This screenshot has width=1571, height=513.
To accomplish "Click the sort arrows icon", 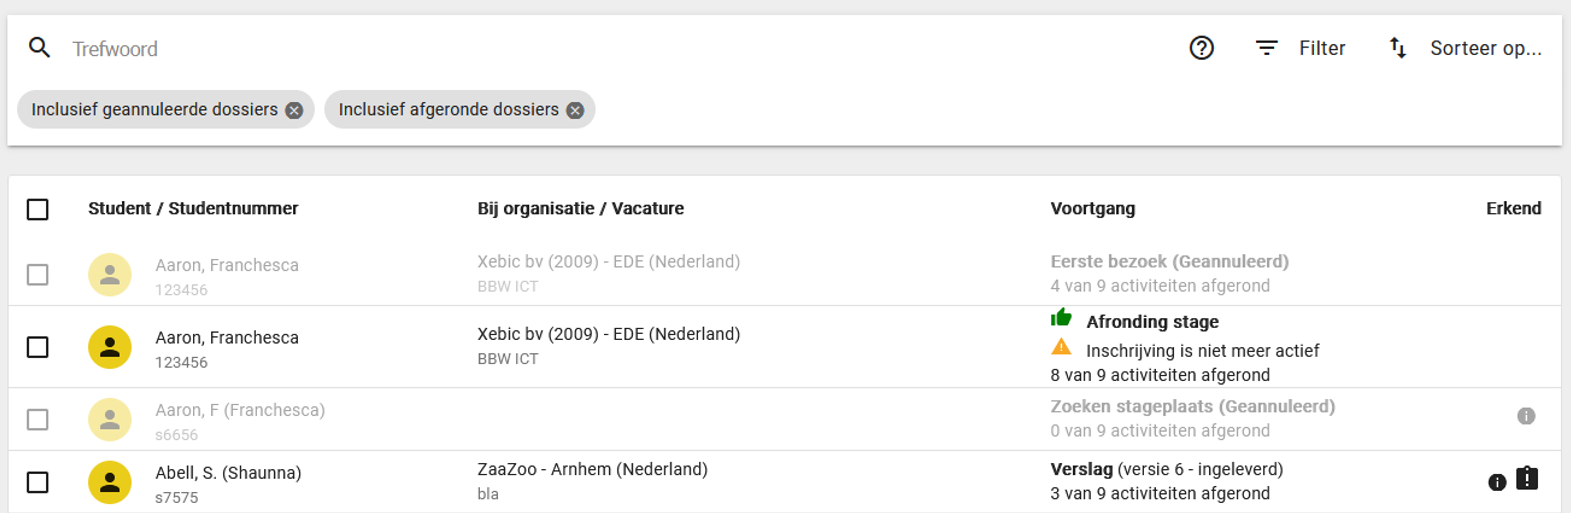I will [1397, 48].
